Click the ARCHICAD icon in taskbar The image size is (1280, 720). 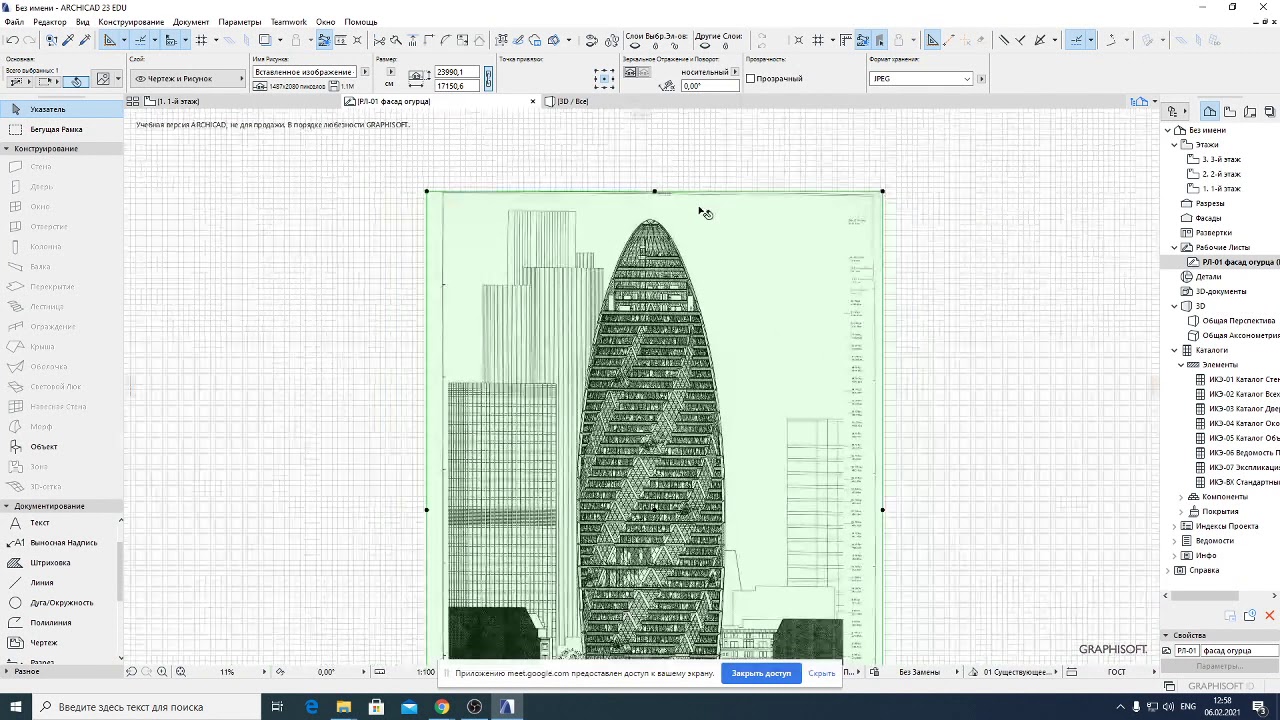coord(506,707)
